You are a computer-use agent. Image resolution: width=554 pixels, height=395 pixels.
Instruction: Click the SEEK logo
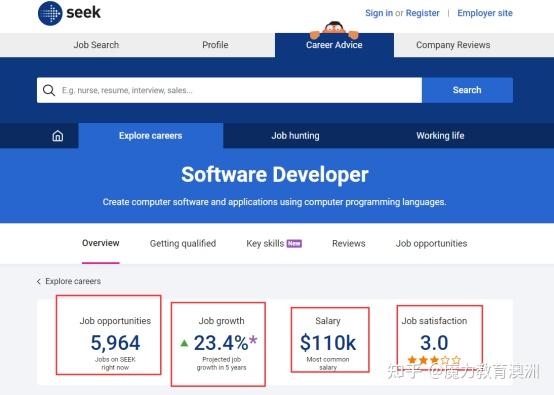pos(69,13)
